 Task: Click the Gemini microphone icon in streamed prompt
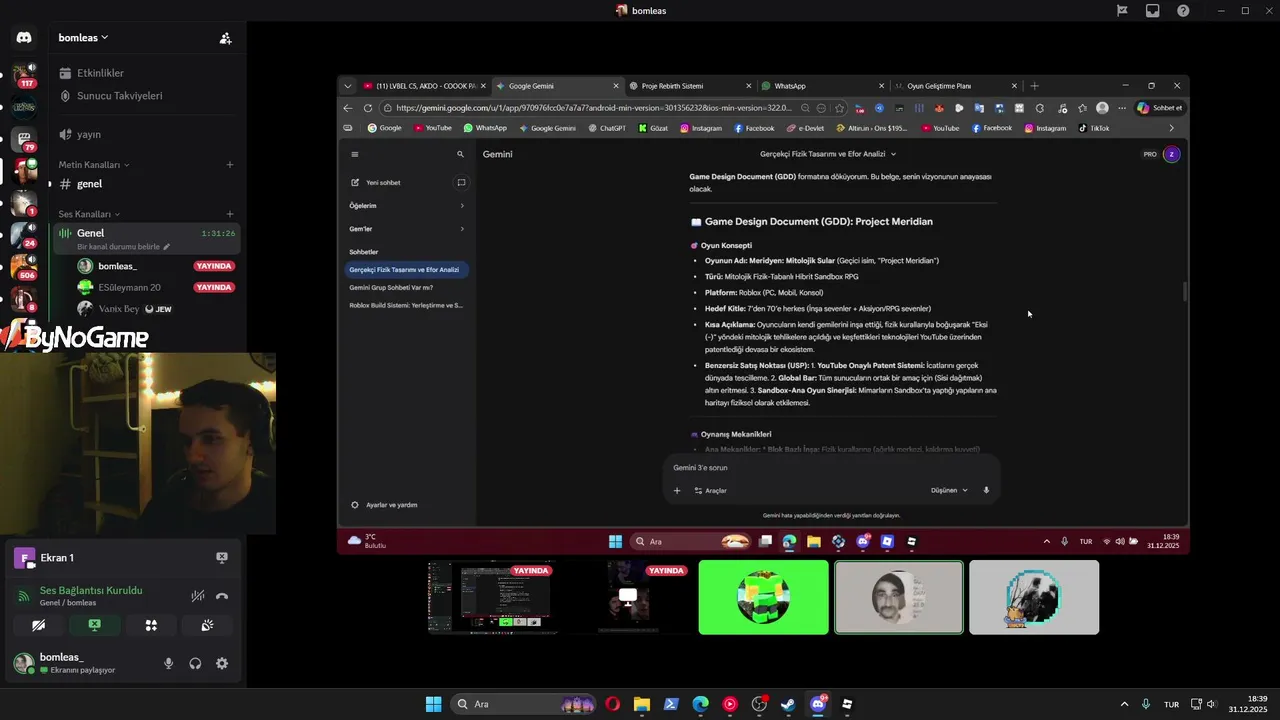click(986, 490)
